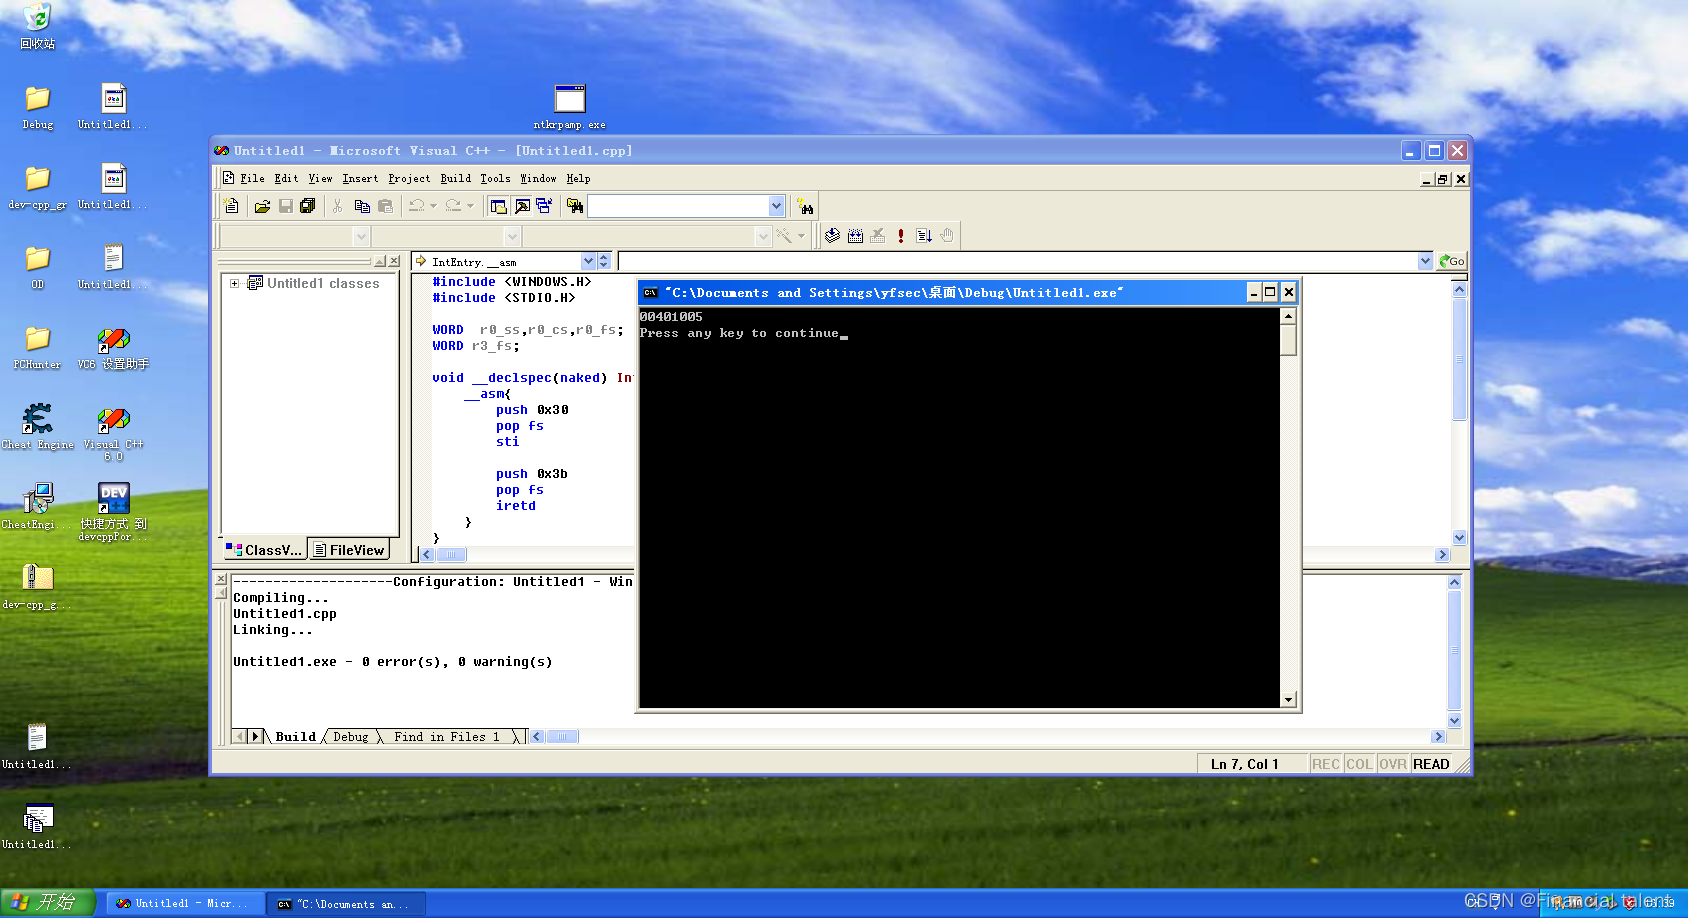Click the Stop Build icon
The width and height of the screenshot is (1688, 918).
pyautogui.click(x=878, y=236)
